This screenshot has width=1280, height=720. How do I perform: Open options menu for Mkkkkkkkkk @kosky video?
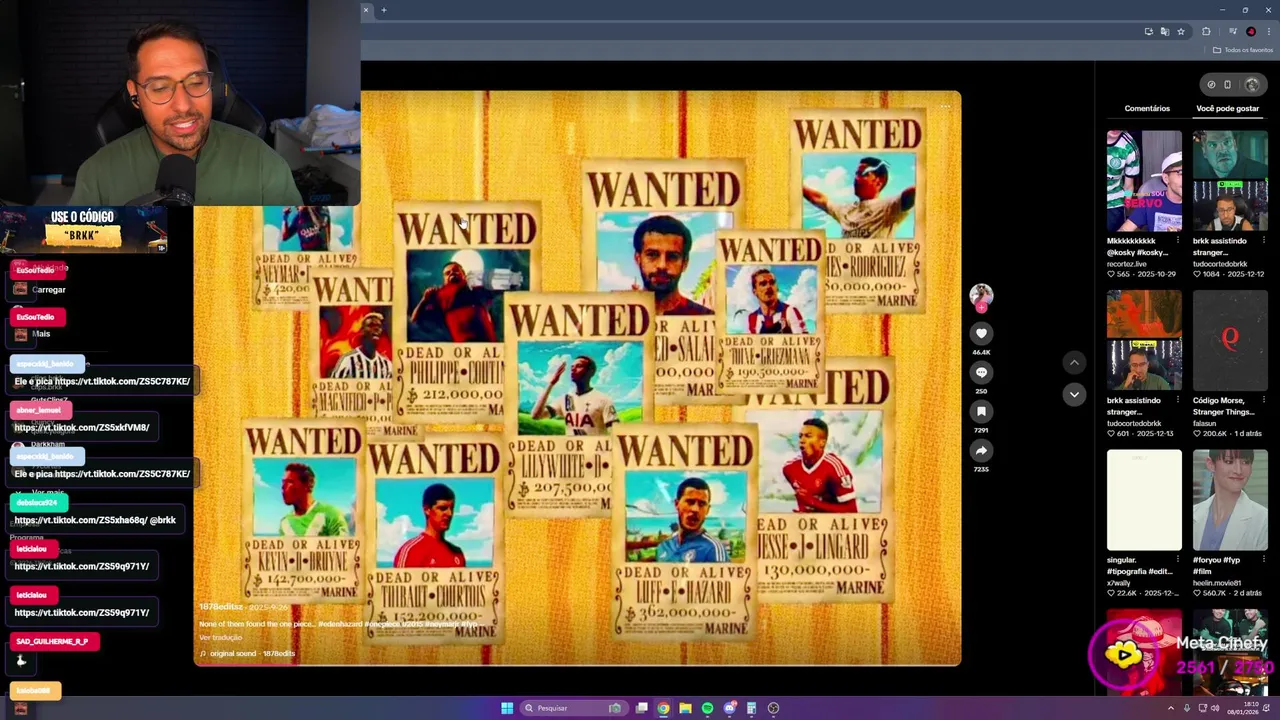tap(1177, 240)
